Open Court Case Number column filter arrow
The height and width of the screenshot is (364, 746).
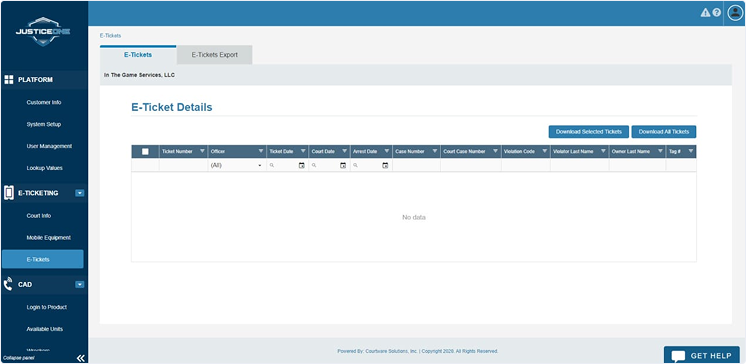(495, 151)
